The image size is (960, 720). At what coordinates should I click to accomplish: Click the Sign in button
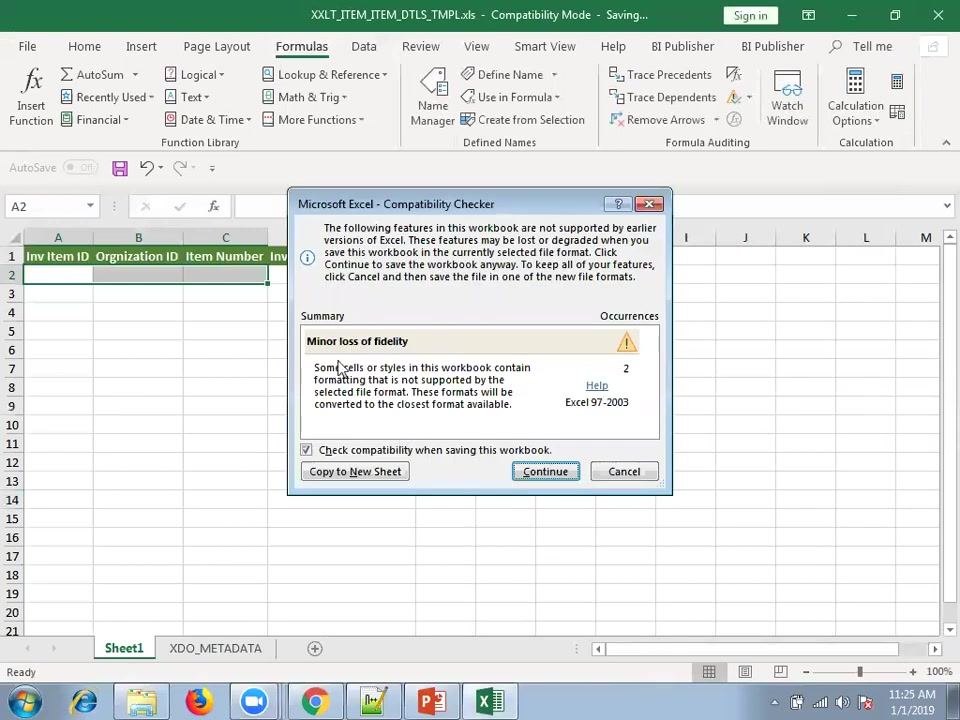point(750,15)
